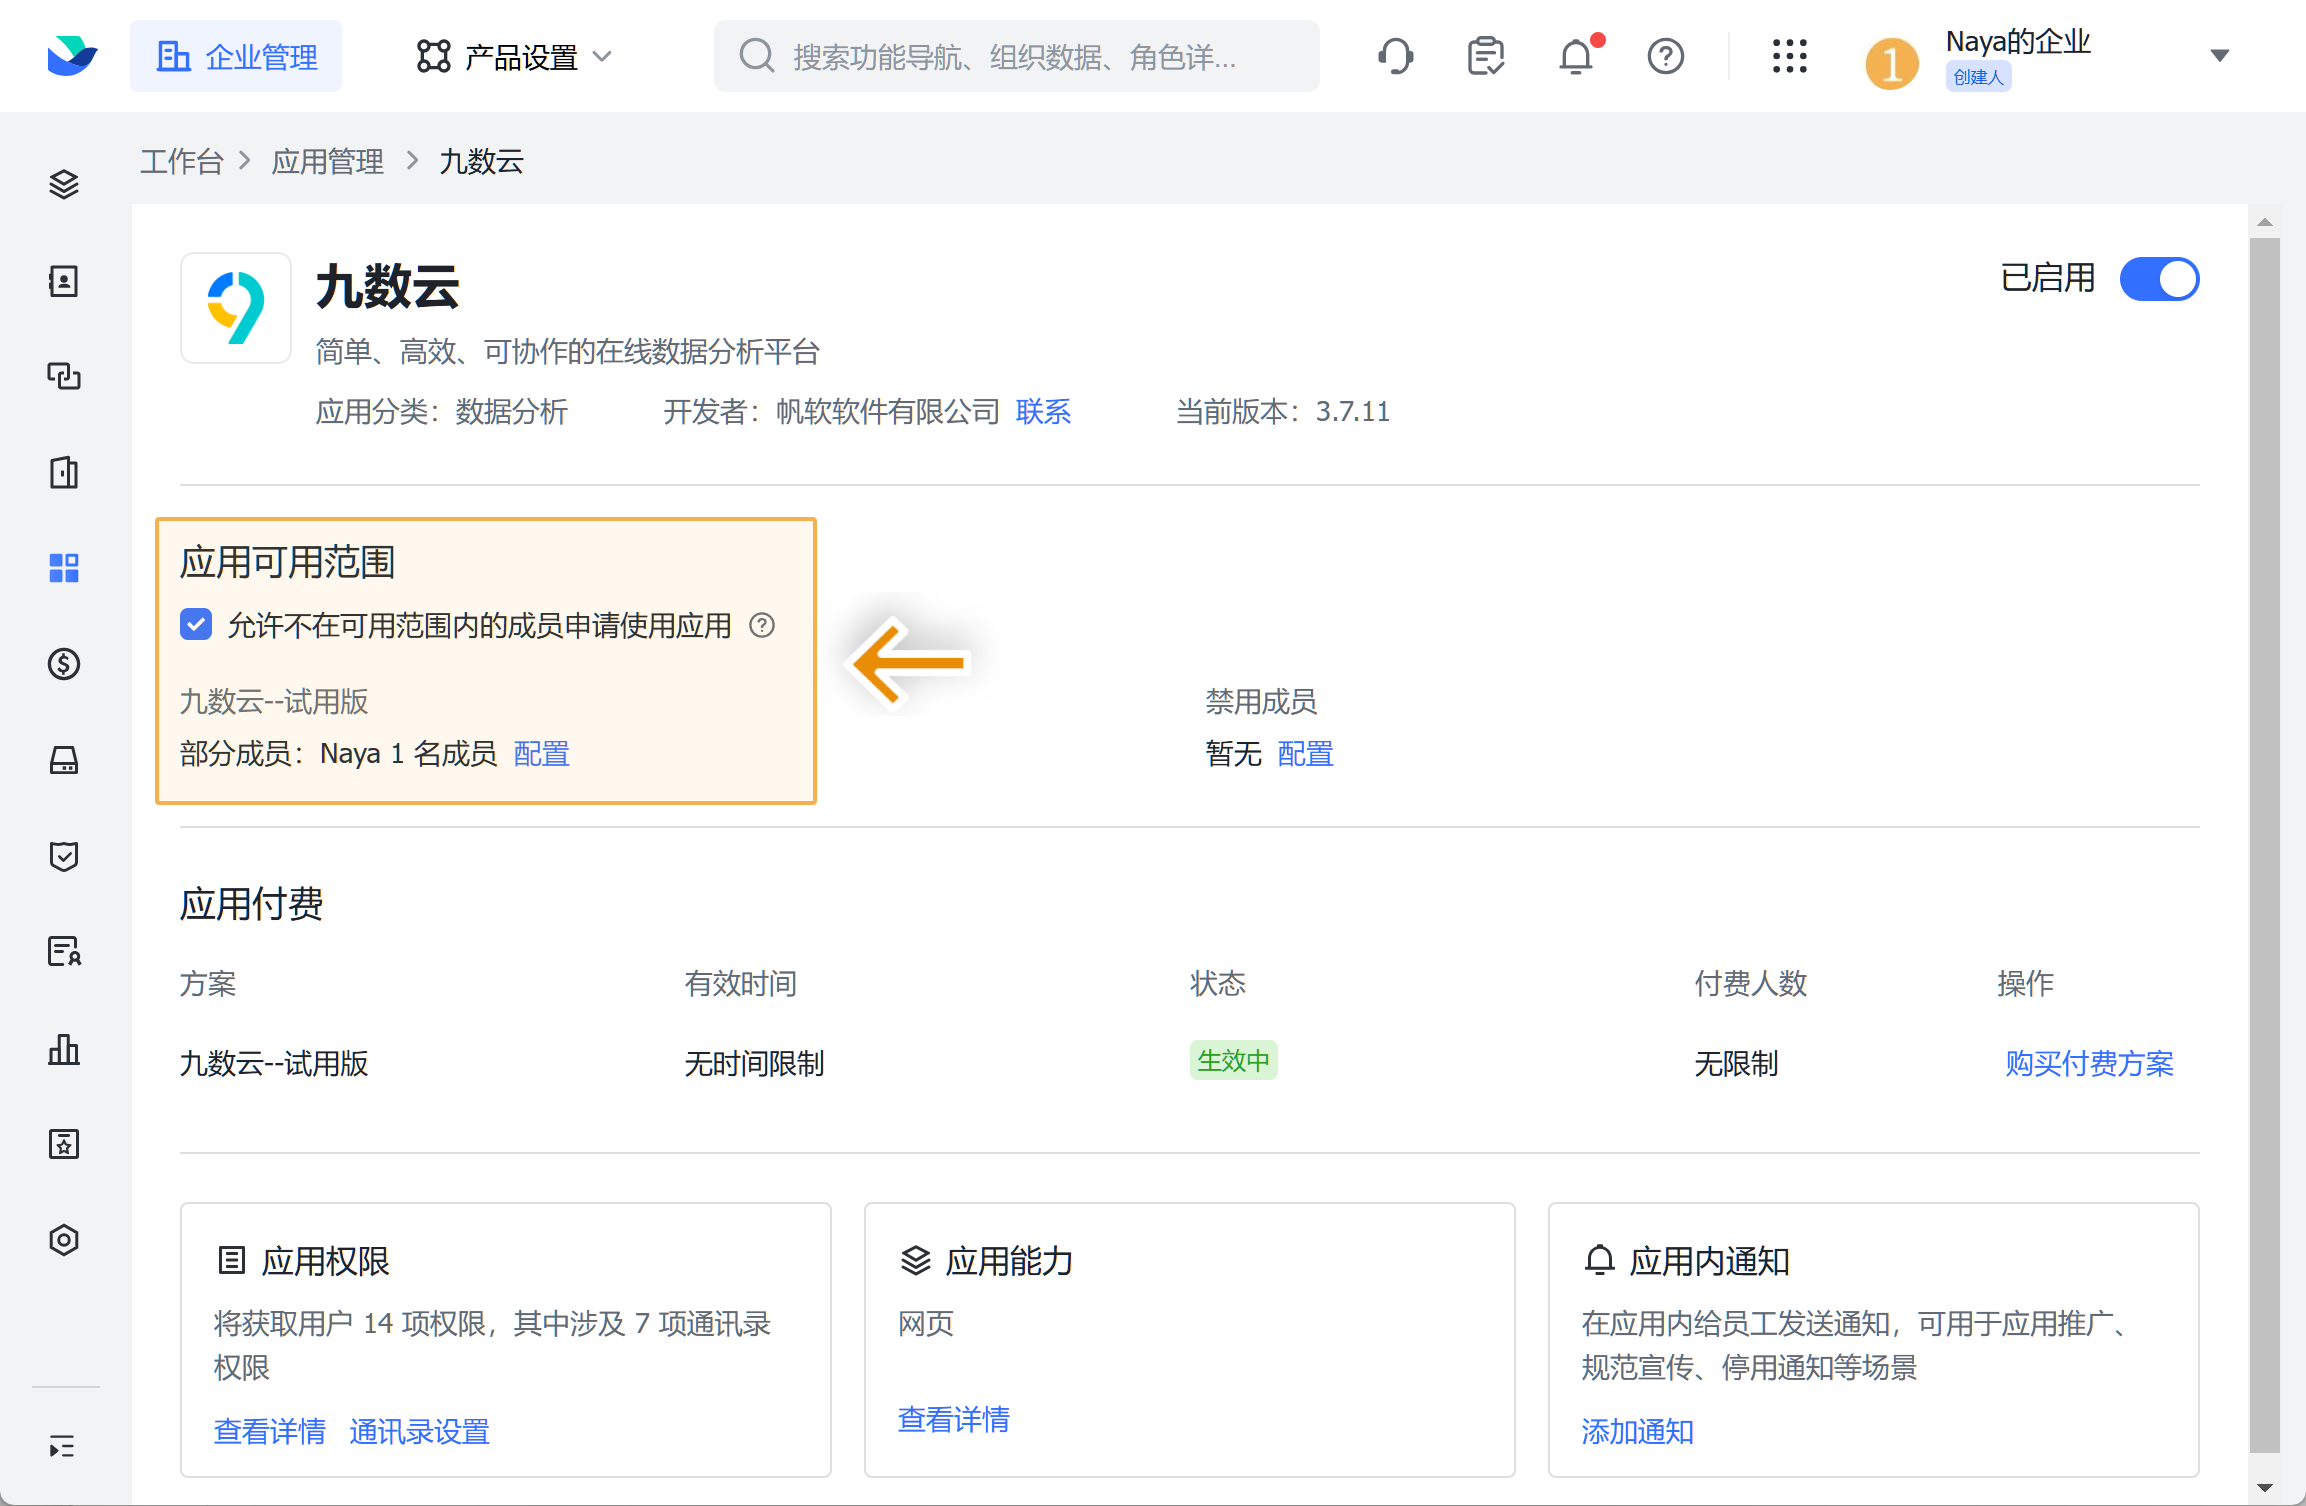Screen dimensions: 2306x1506
Task: Open the building organization sidebar icon
Action: pos(64,472)
